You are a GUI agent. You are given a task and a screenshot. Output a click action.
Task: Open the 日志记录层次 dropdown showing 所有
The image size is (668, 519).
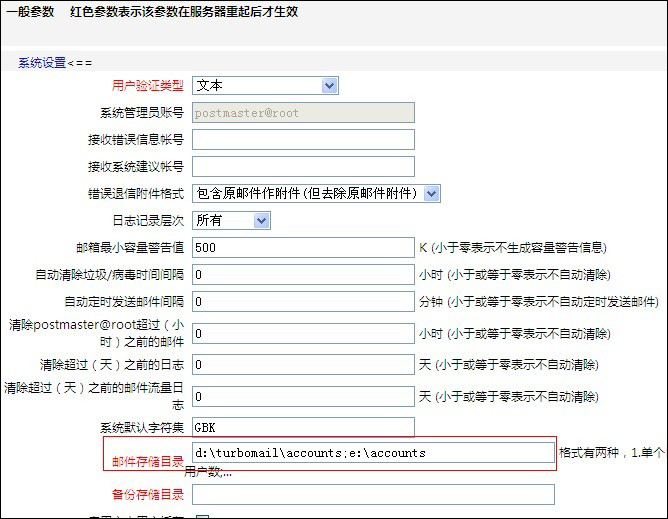point(231,220)
